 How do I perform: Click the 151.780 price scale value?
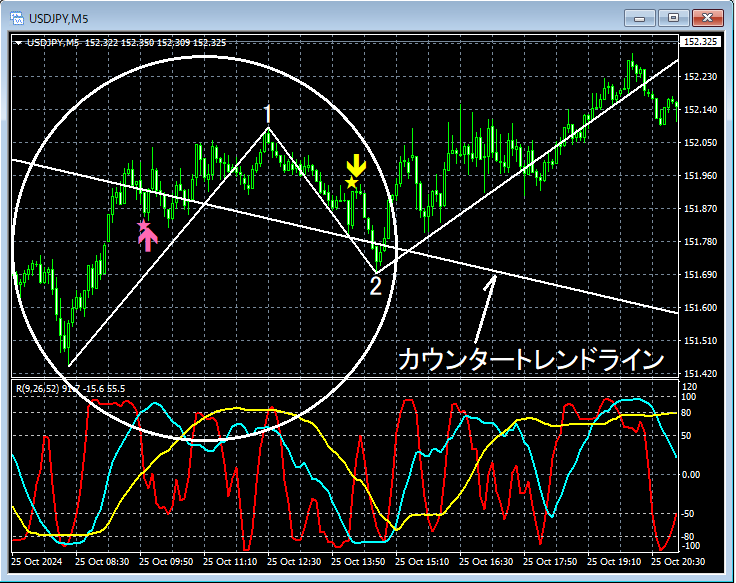tap(700, 242)
